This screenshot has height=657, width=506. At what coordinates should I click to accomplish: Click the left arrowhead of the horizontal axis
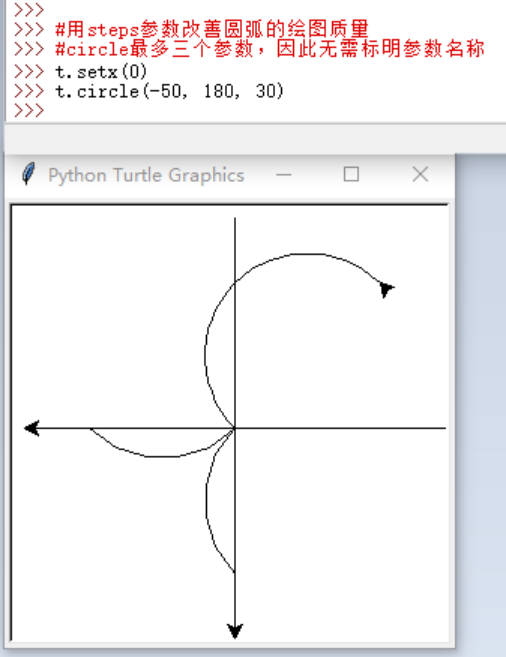pyautogui.click(x=32, y=428)
